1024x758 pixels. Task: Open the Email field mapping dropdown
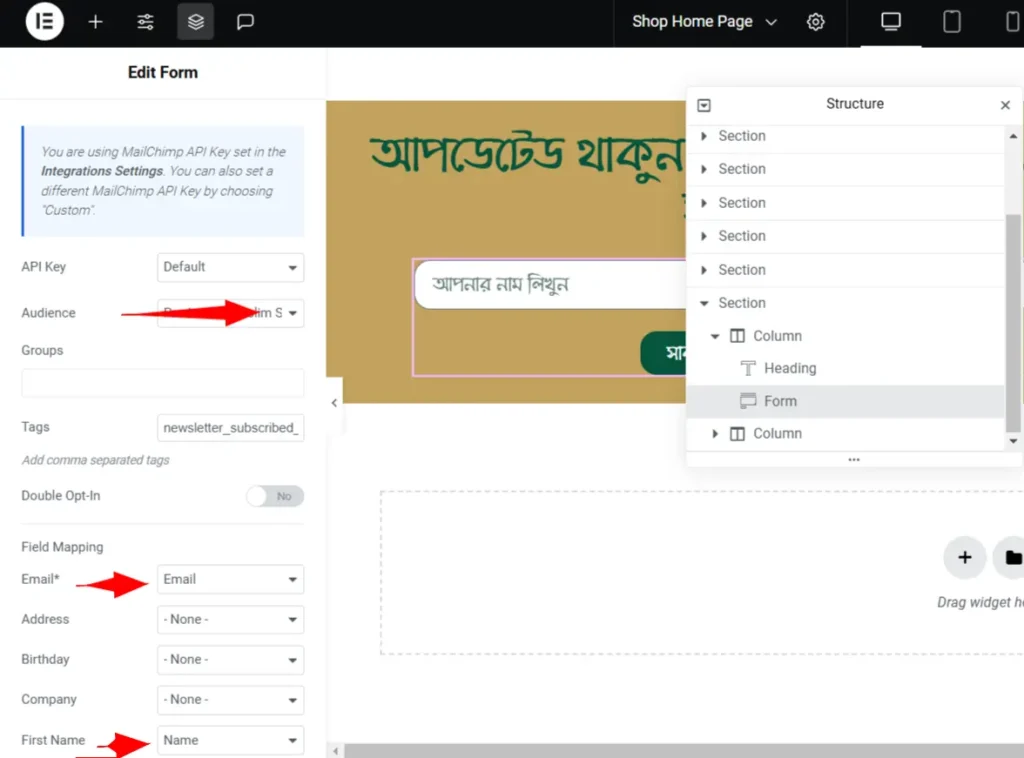(x=231, y=579)
